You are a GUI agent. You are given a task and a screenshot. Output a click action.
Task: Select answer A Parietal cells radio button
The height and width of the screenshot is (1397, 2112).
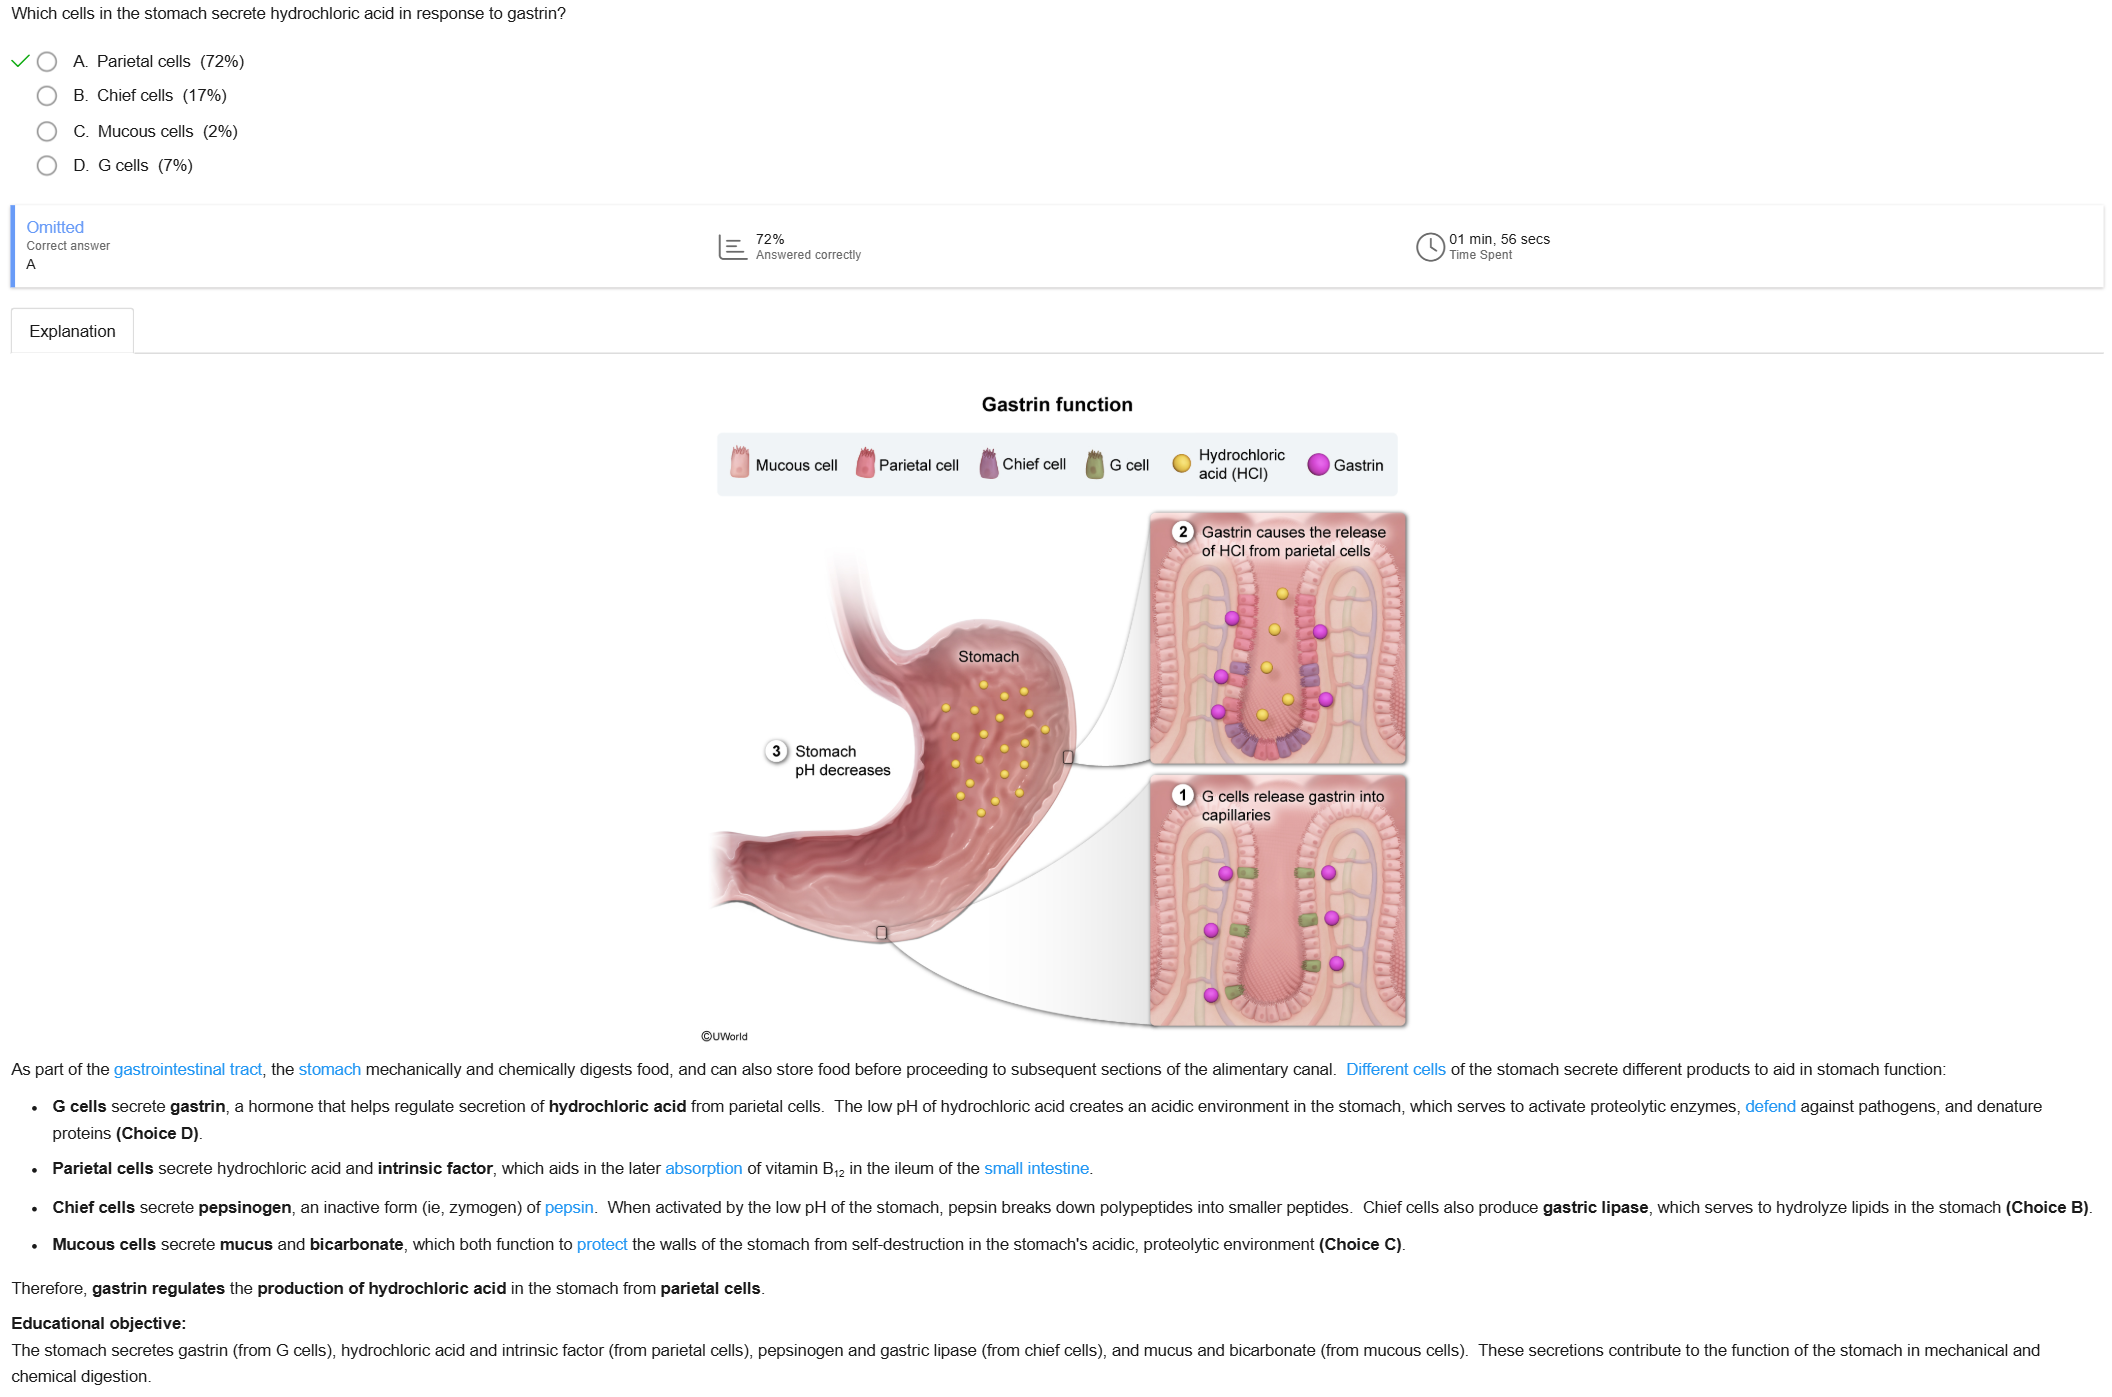pyautogui.click(x=47, y=62)
